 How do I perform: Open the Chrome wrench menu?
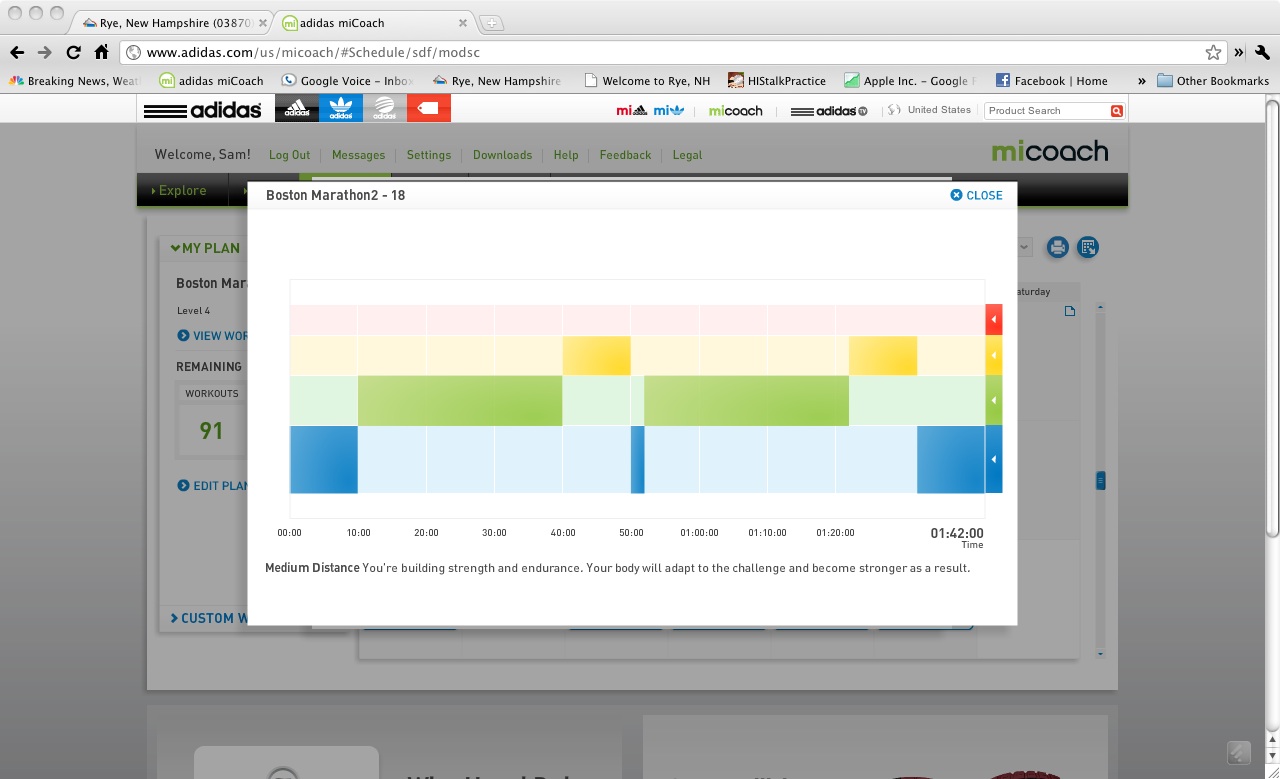pos(1264,52)
